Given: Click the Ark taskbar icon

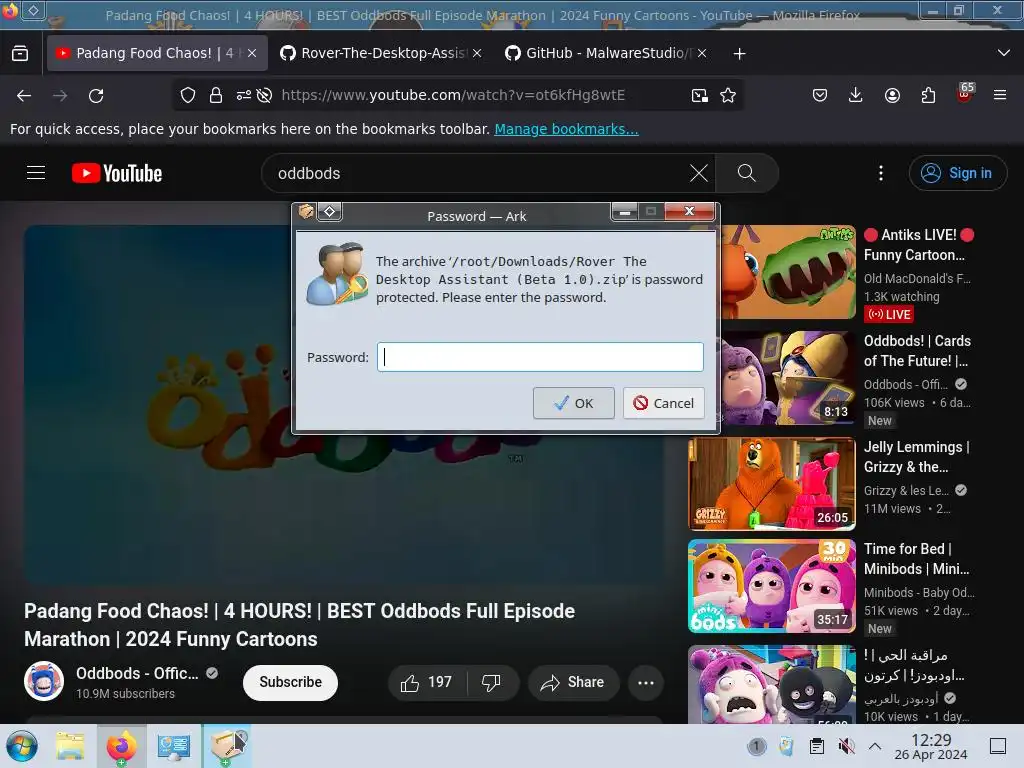Looking at the screenshot, I should [227, 746].
